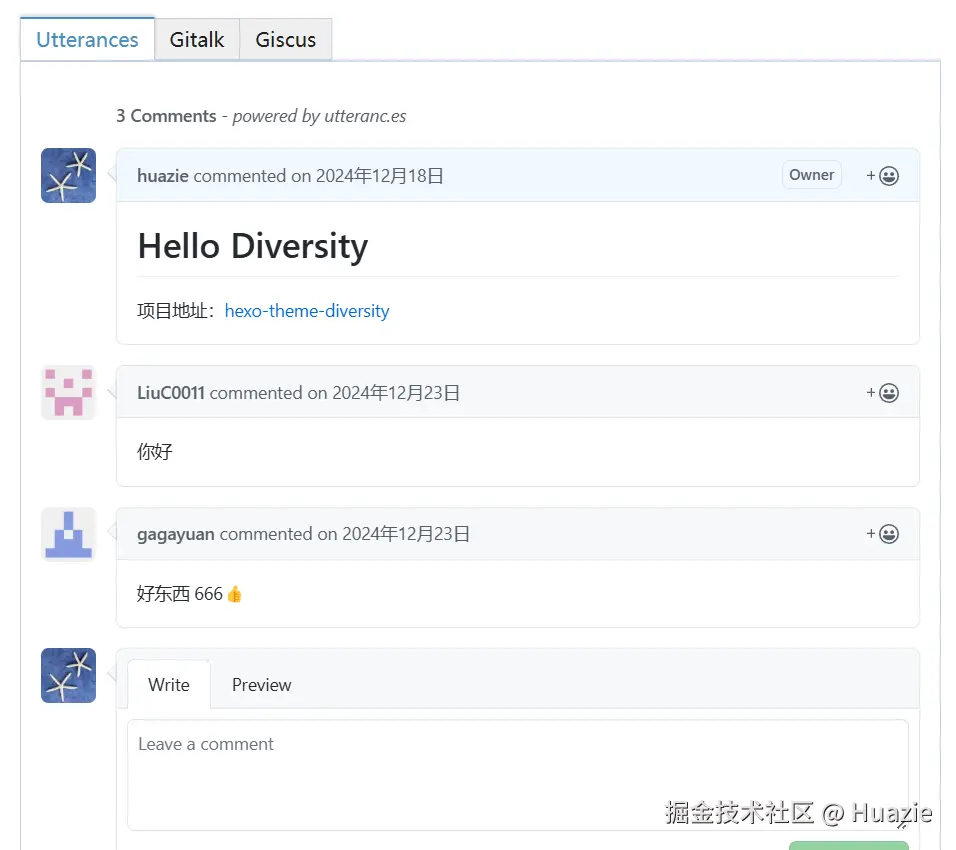
Task: Select the Write tab in the editor
Action: (169, 685)
